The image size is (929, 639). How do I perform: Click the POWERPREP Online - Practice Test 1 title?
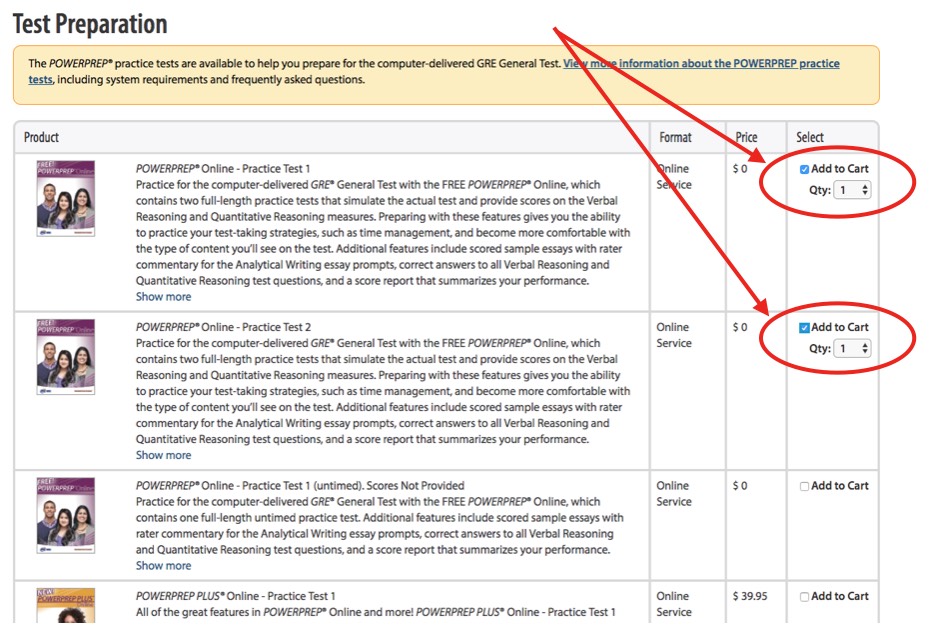point(223,169)
